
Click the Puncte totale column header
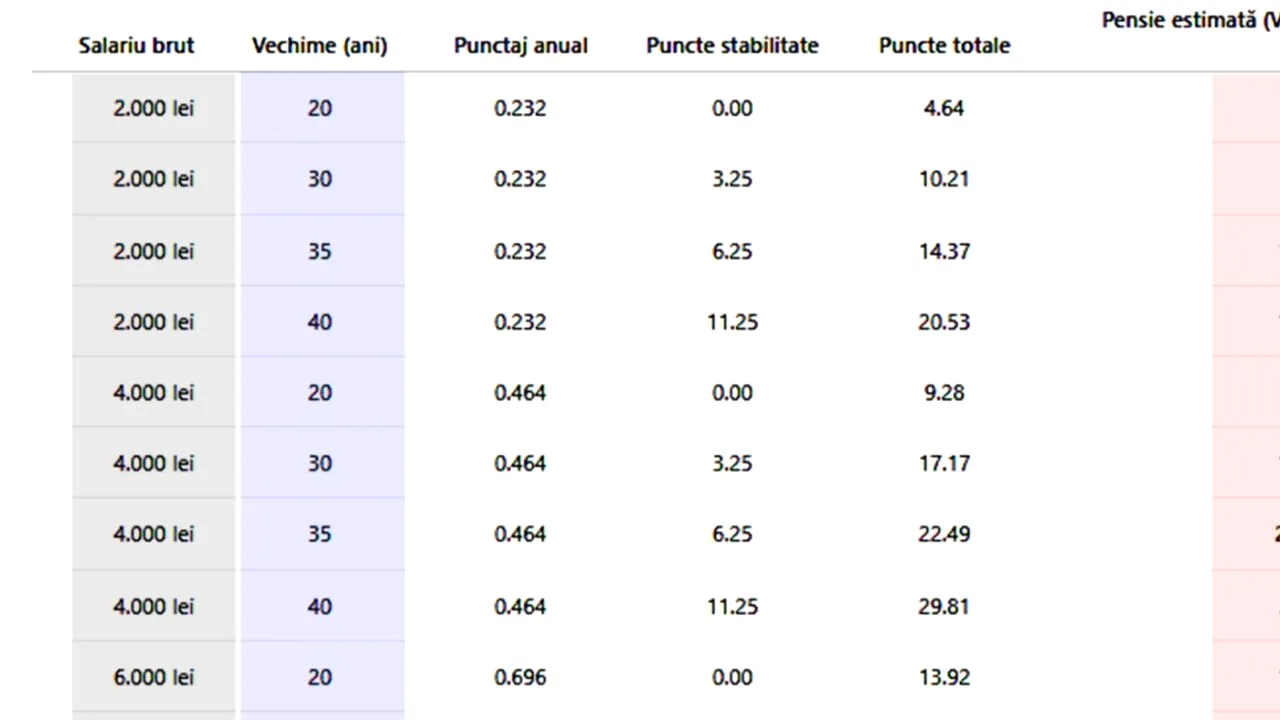pyautogui.click(x=944, y=45)
